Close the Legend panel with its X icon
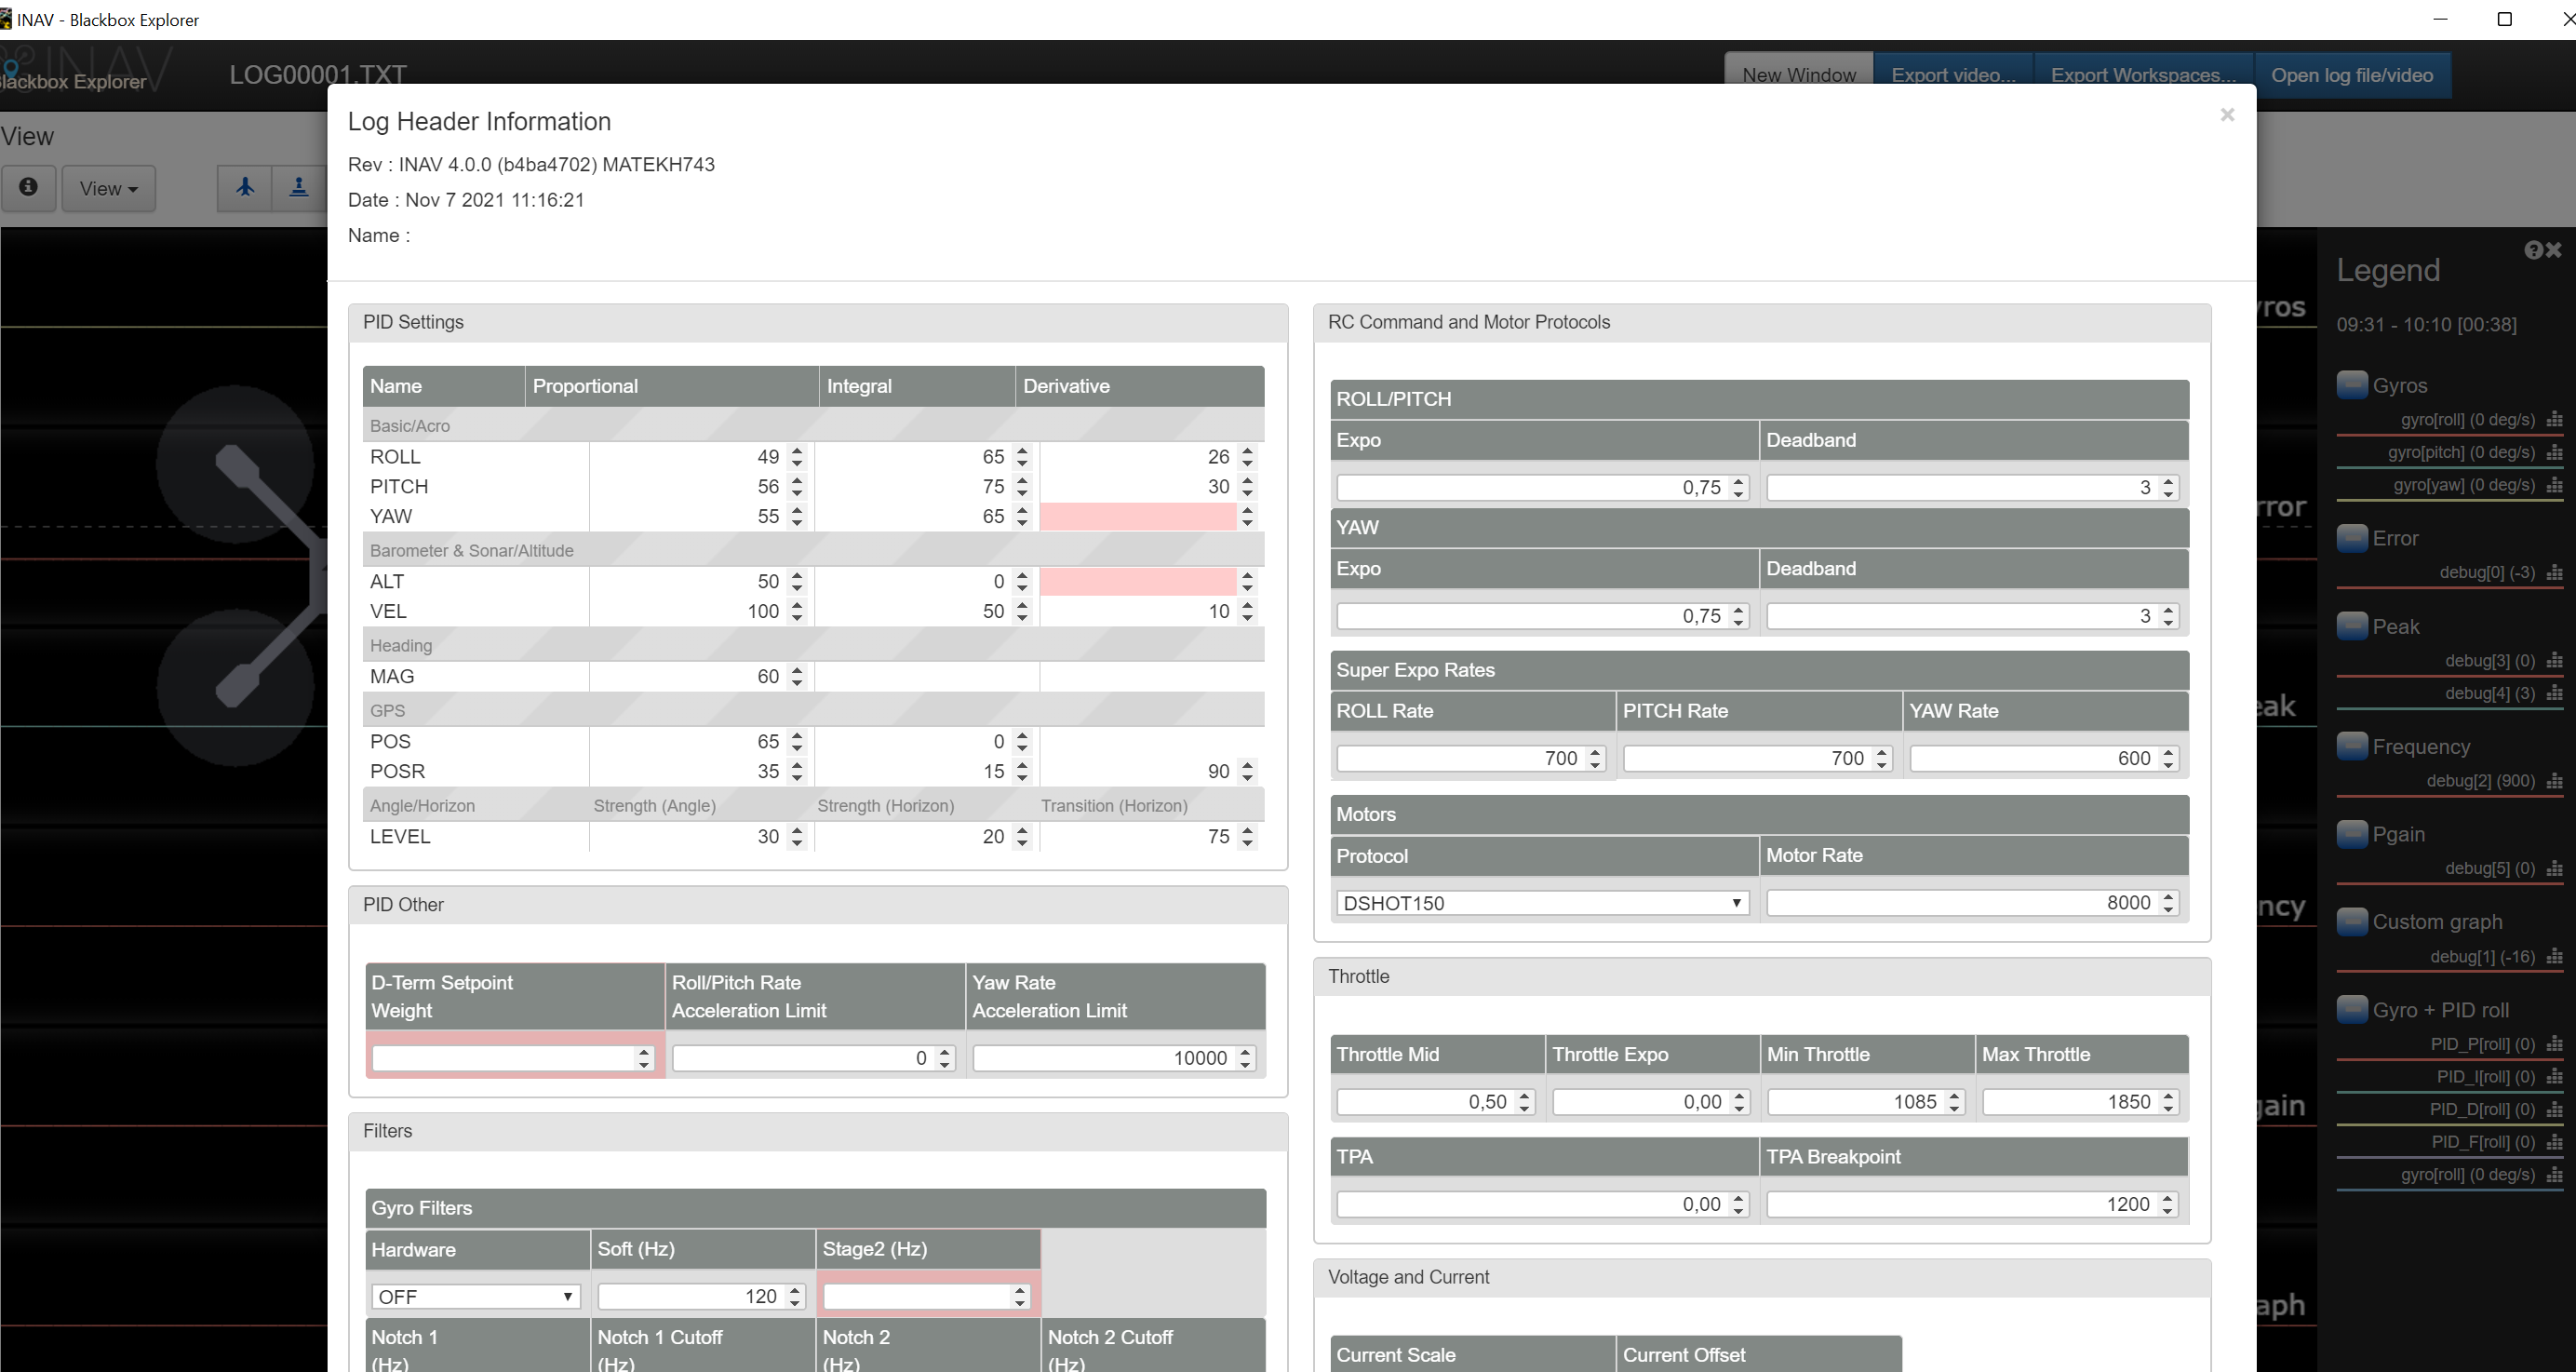2576x1372 pixels. [x=2555, y=250]
